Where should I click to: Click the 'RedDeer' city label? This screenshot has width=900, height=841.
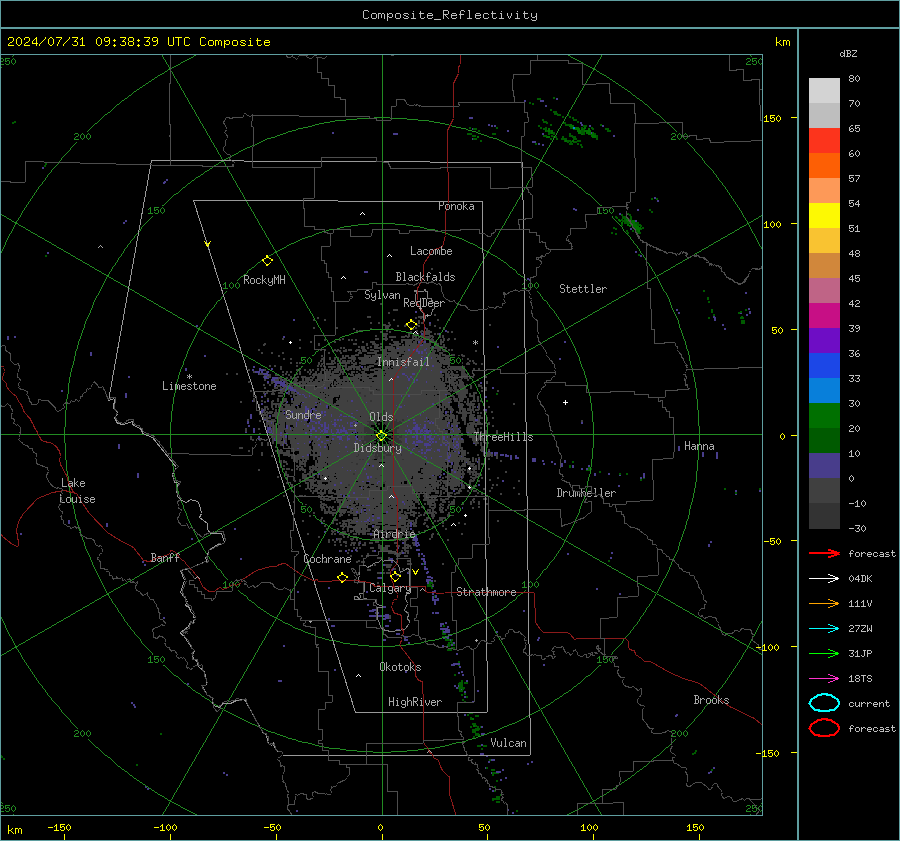(424, 303)
